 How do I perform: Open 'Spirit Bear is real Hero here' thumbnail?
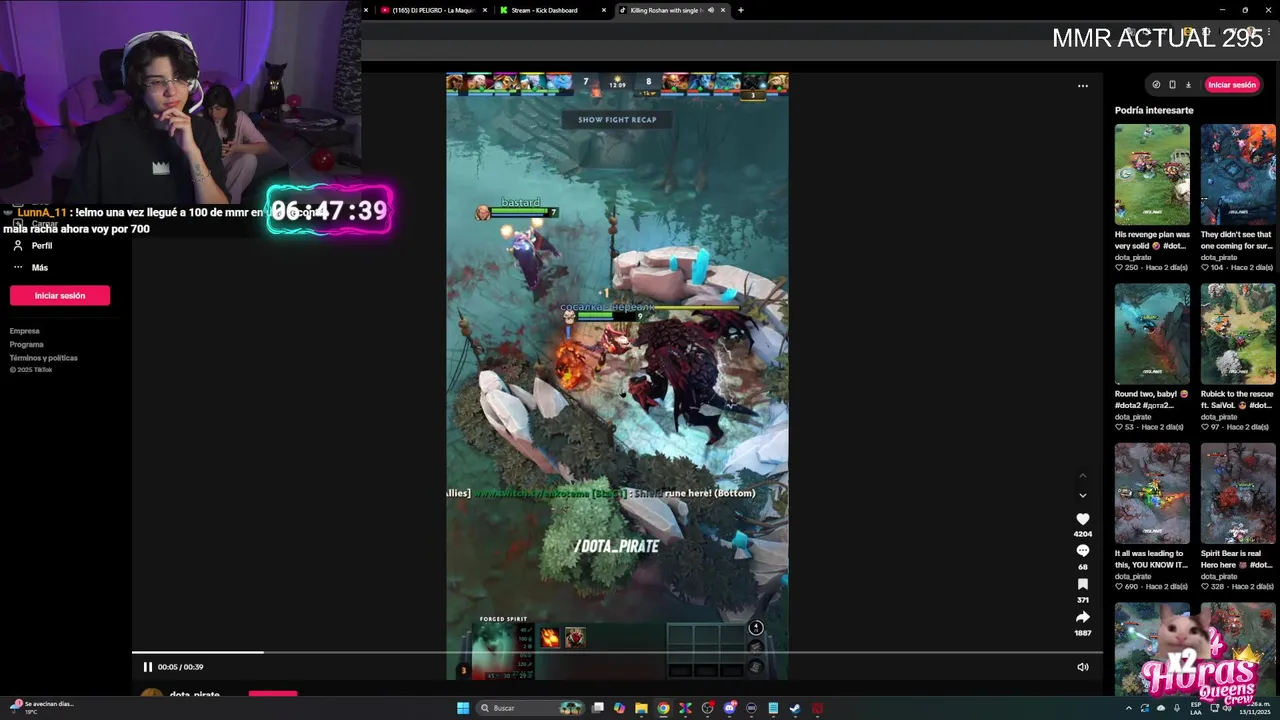tap(1238, 494)
